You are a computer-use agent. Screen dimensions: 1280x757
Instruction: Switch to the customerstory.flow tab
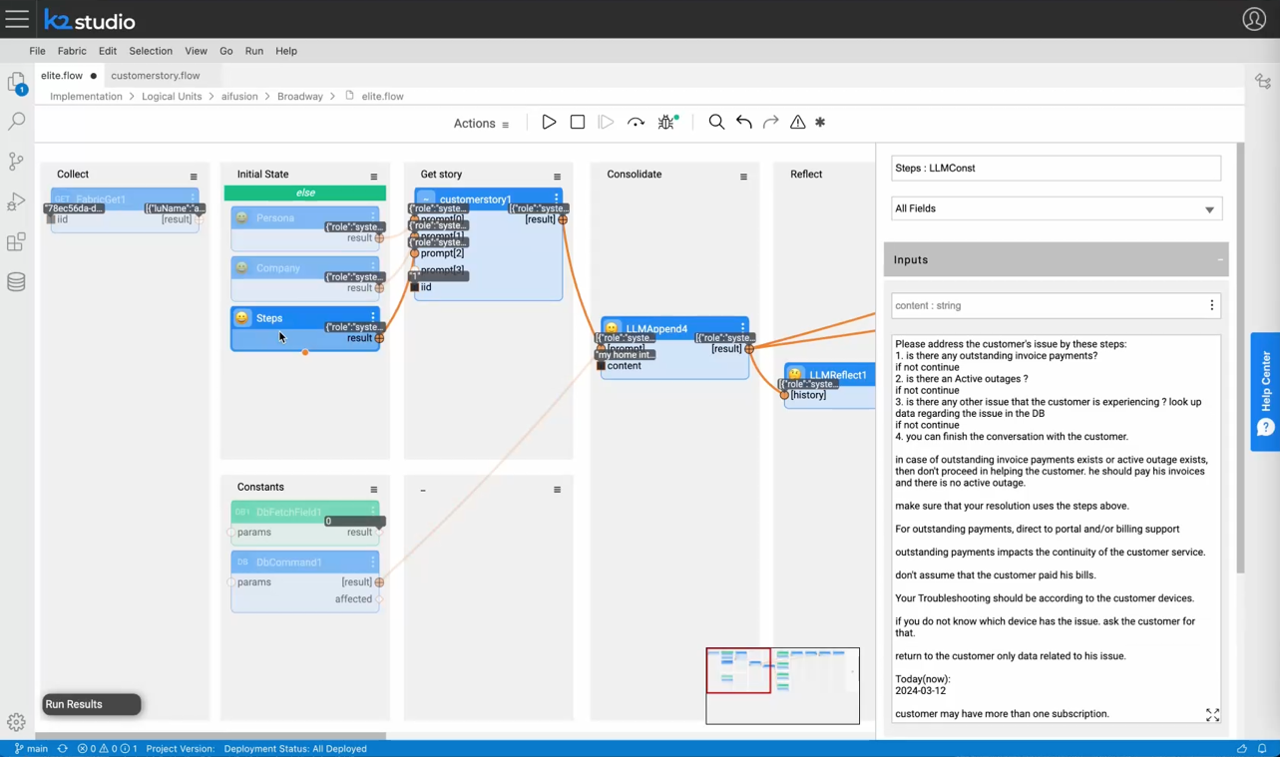point(155,76)
